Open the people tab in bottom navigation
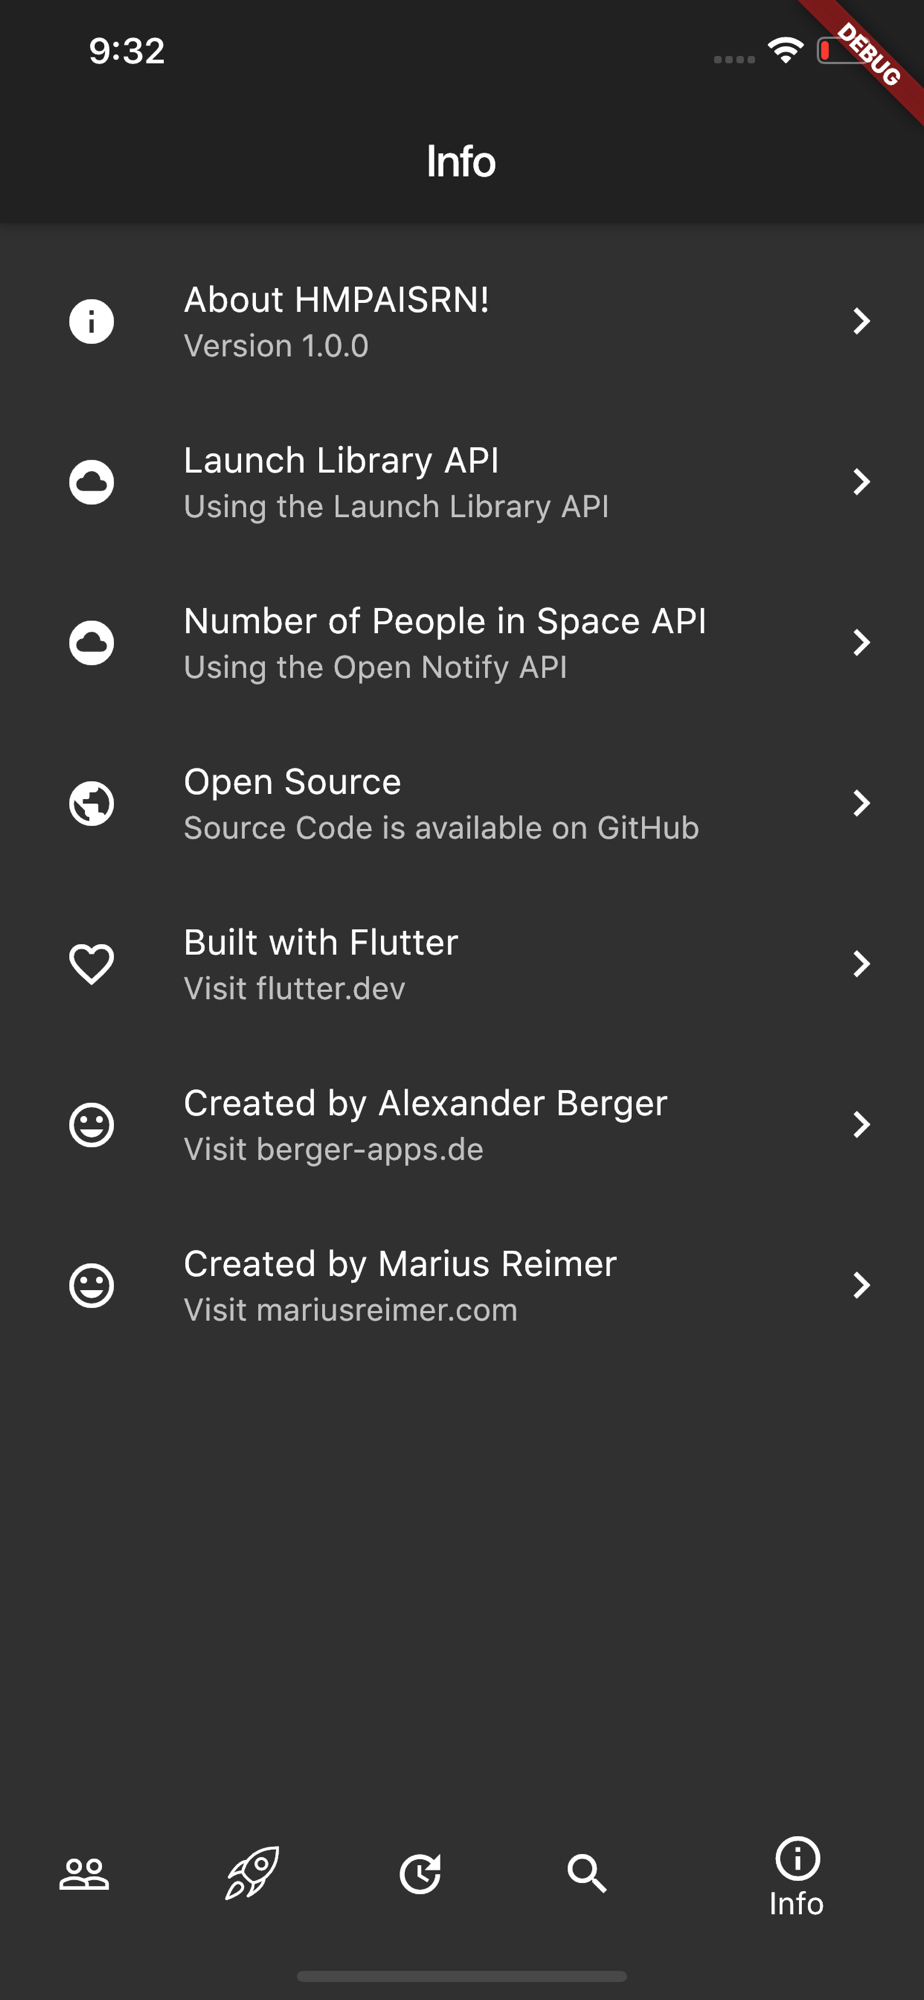Screen dimensions: 924x2000 click(x=84, y=1874)
